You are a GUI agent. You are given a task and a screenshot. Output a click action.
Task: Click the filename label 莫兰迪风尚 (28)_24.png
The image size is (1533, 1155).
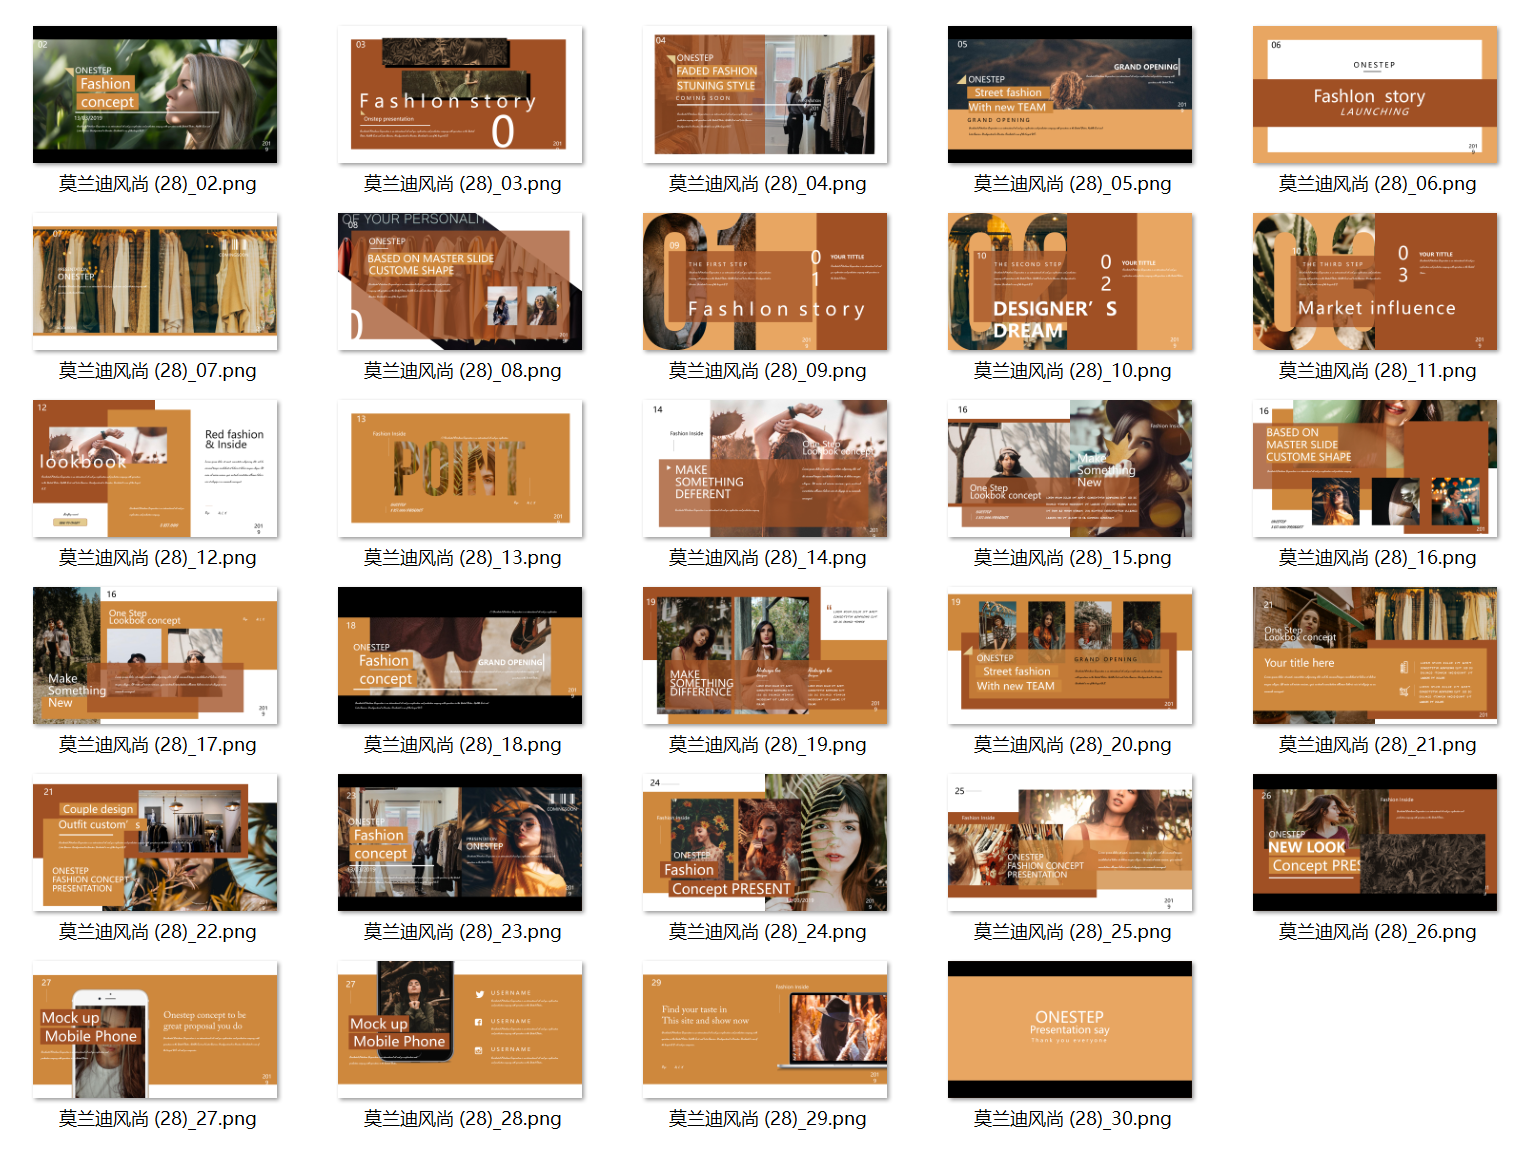click(767, 932)
